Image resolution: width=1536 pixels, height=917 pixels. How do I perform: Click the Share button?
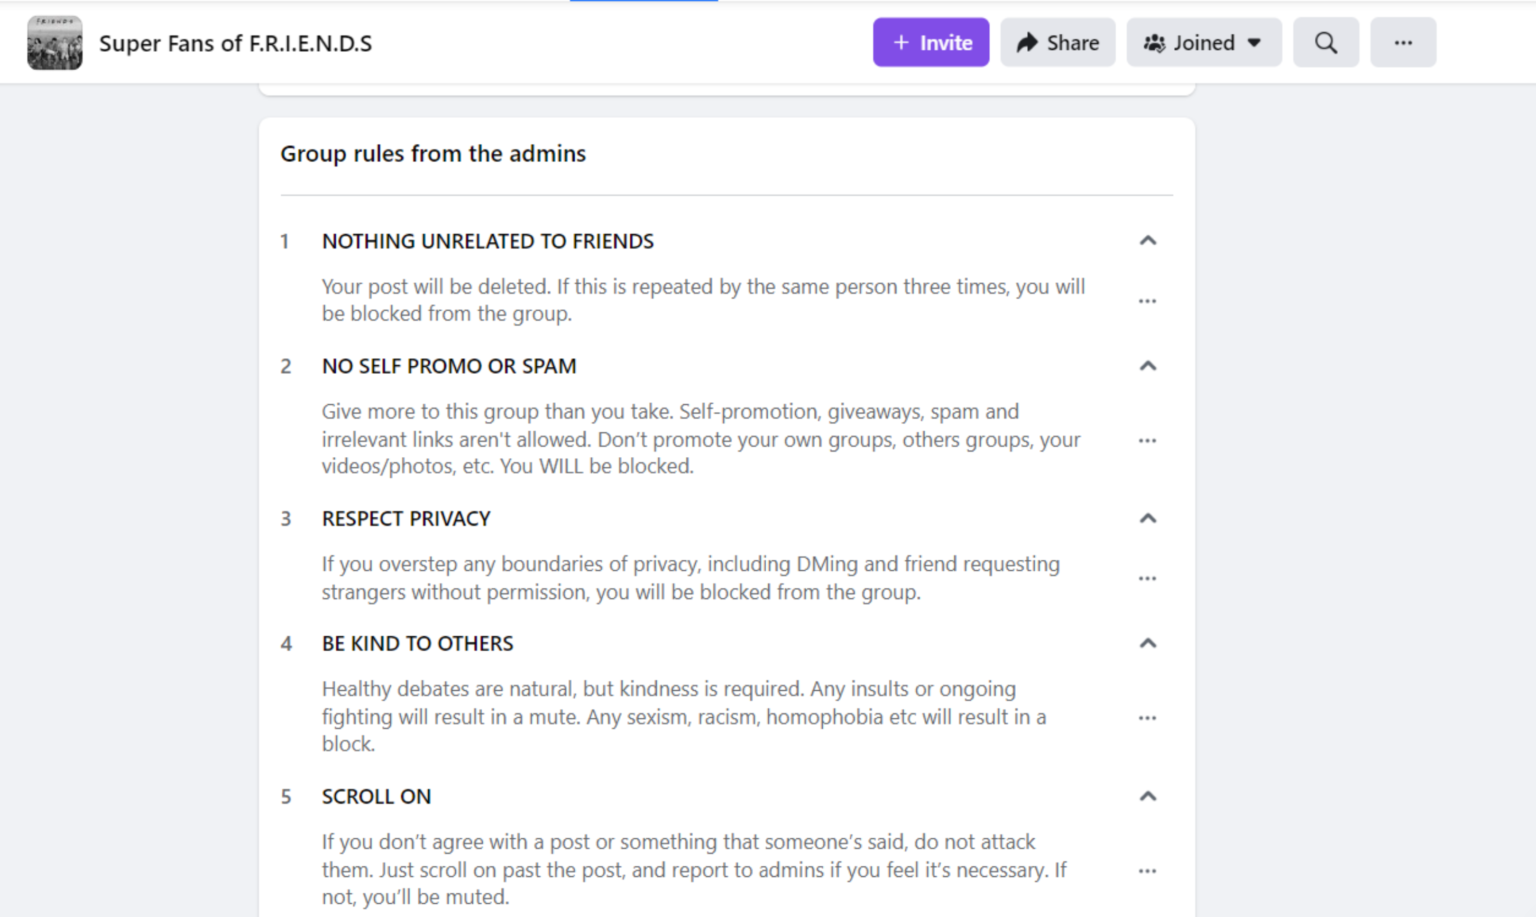(x=1057, y=42)
